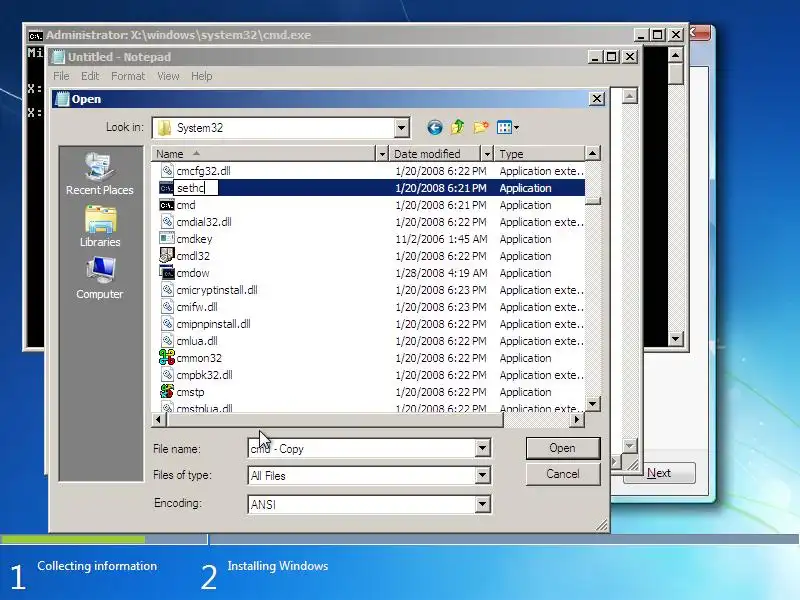
Task: Sort by Date modified column header
Action: tap(435, 154)
